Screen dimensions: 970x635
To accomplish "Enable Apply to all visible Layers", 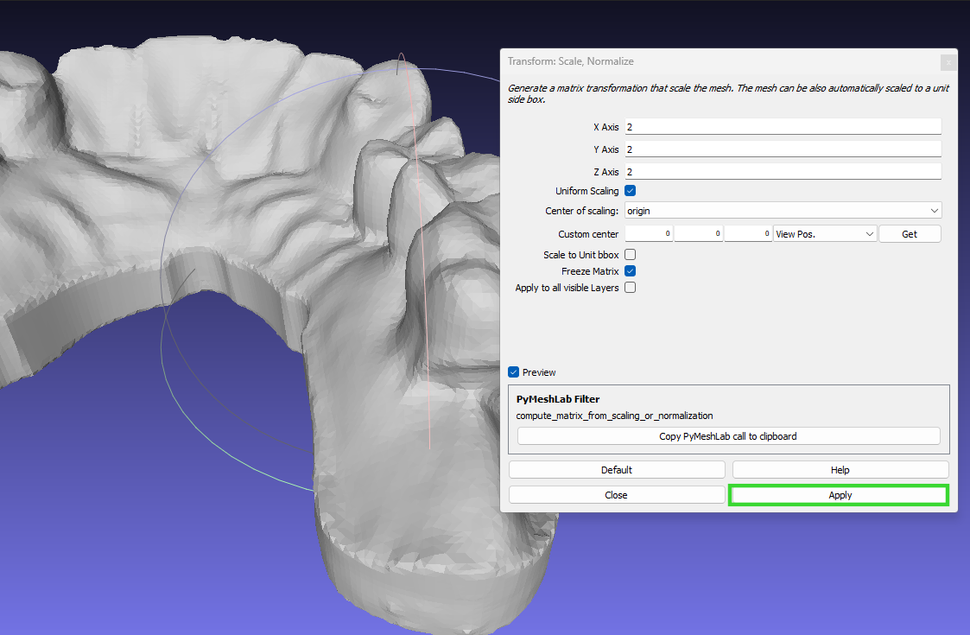I will pyautogui.click(x=629, y=287).
